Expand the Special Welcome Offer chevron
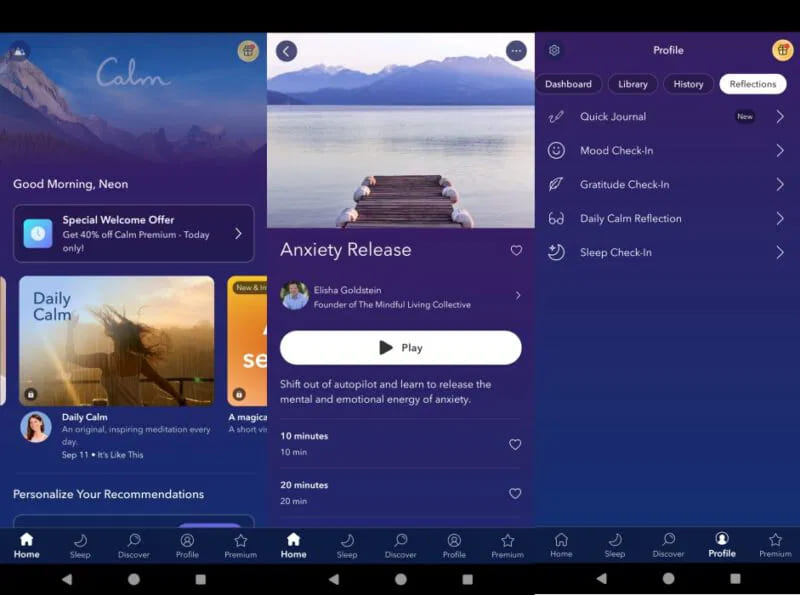 (238, 234)
